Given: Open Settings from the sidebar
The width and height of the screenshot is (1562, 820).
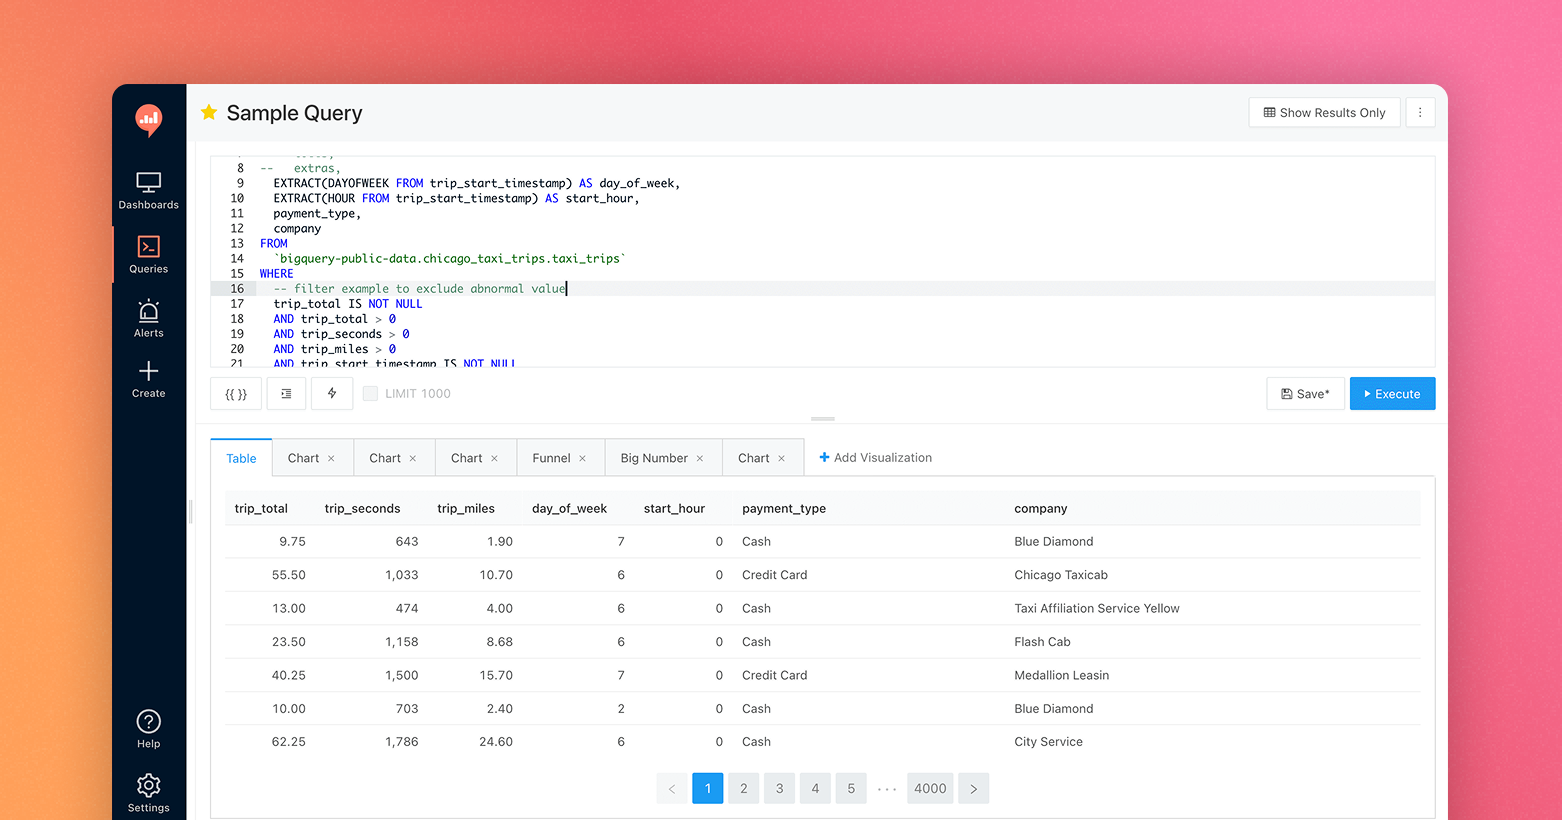Looking at the screenshot, I should click(x=148, y=787).
